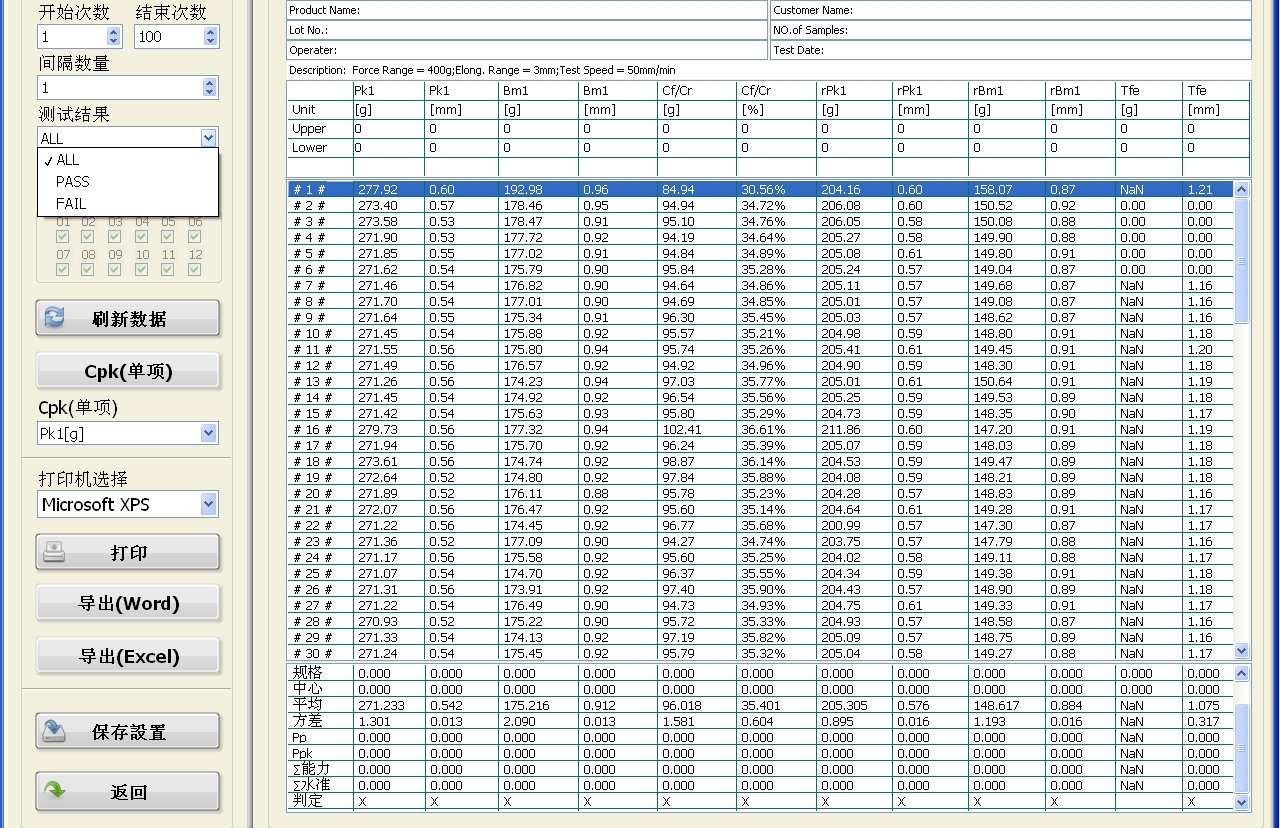Click the Lot No. field
This screenshot has width=1280, height=828.
coord(527,30)
